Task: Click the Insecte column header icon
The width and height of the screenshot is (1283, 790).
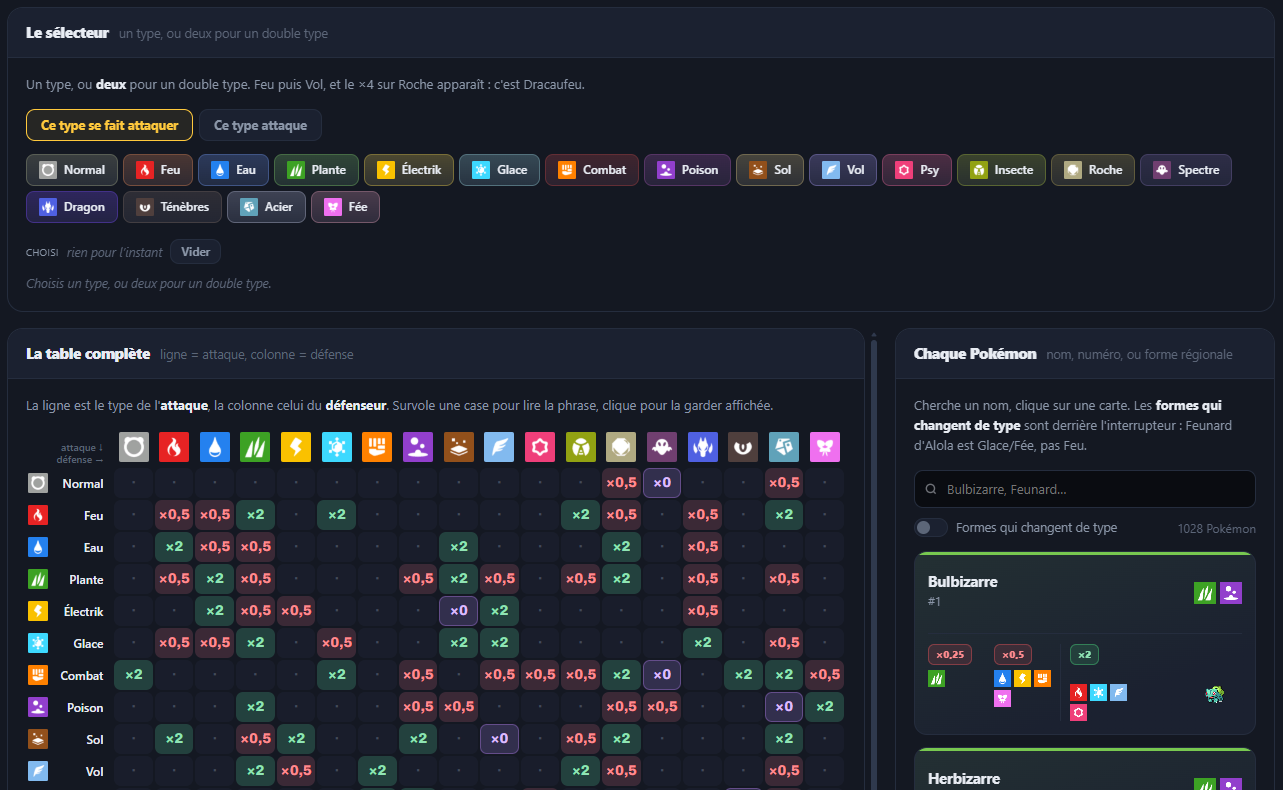Action: pyautogui.click(x=580, y=447)
